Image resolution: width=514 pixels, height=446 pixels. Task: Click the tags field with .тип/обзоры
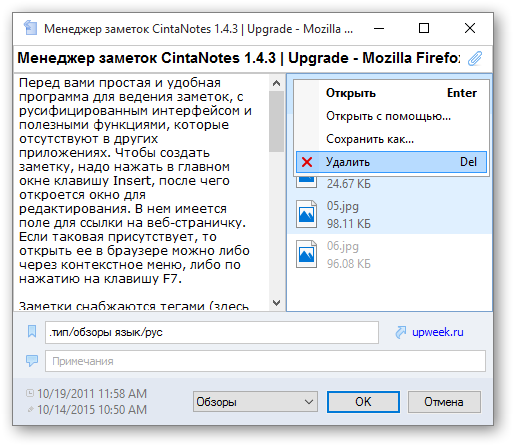tap(212, 332)
